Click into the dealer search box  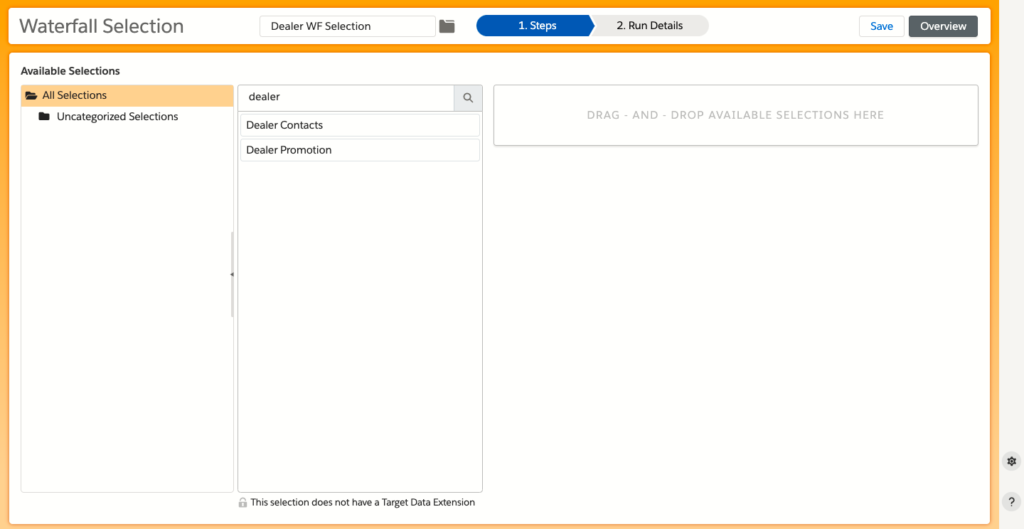coord(346,98)
